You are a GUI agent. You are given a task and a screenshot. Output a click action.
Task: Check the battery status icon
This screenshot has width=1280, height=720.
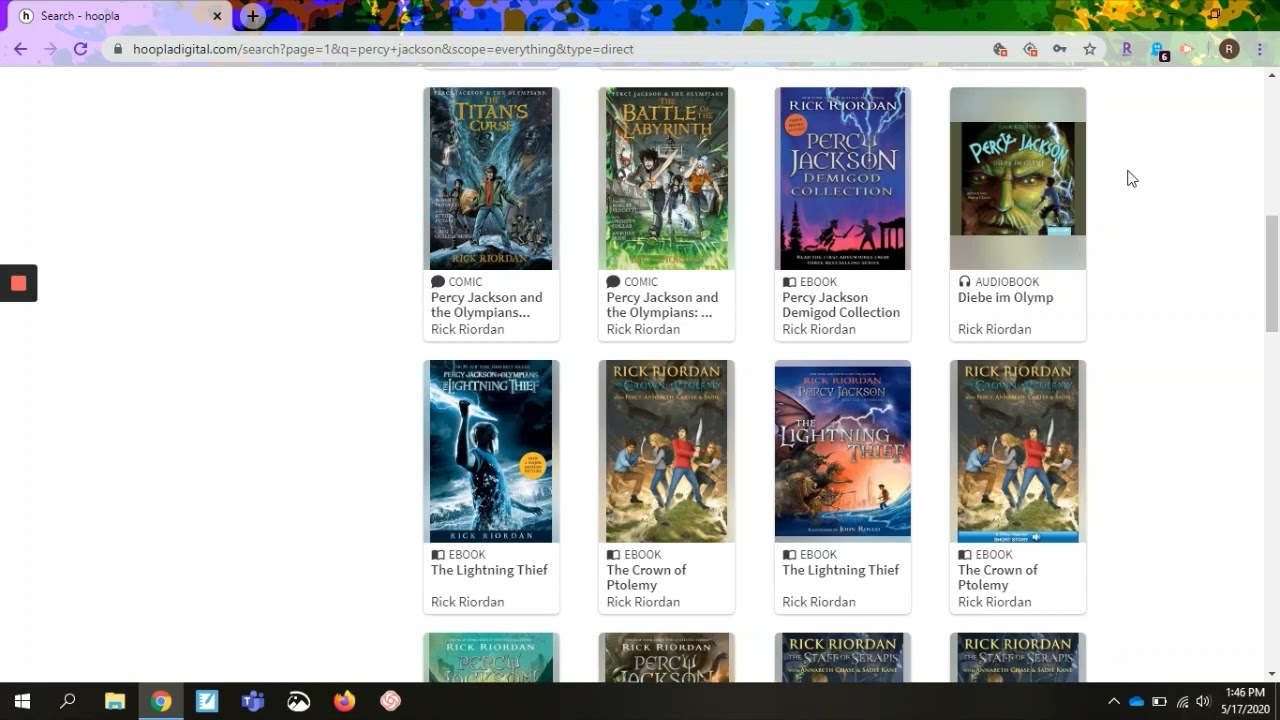[1159, 701]
